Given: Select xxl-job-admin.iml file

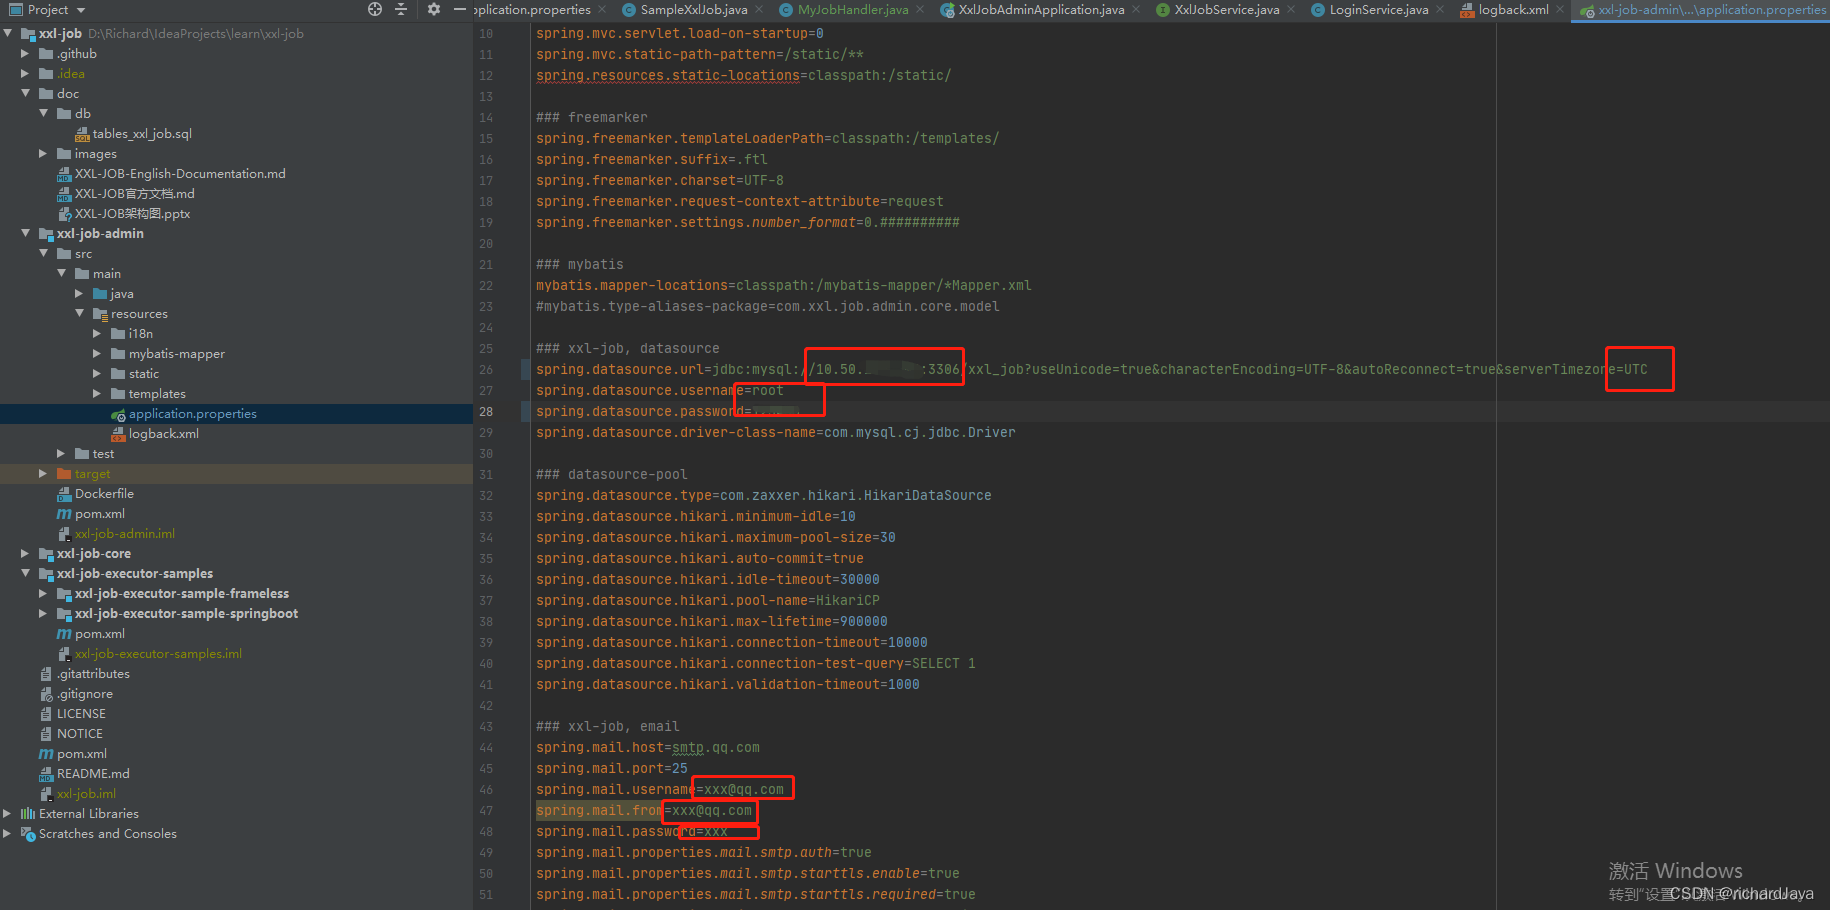Looking at the screenshot, I should (x=125, y=533).
